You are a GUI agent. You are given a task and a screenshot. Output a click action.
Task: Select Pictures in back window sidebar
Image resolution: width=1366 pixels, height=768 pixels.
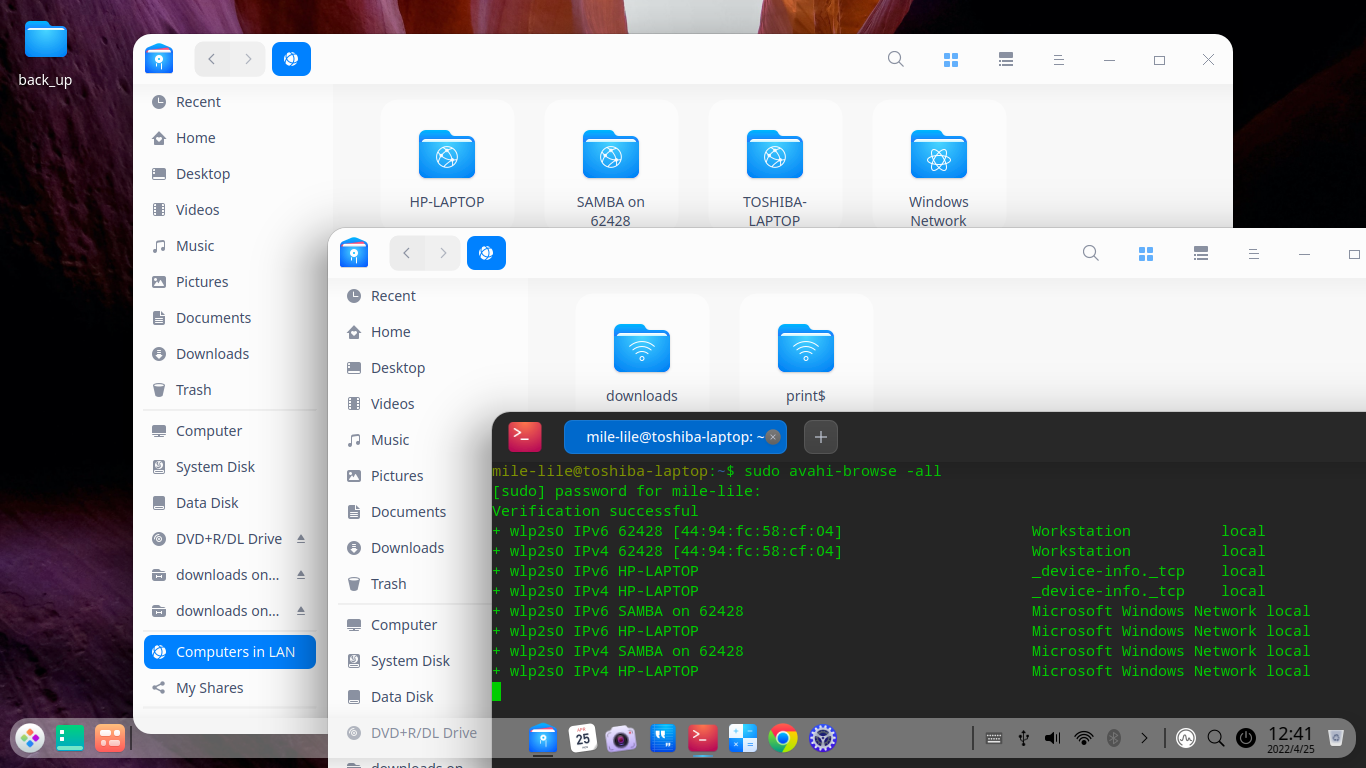click(230, 282)
